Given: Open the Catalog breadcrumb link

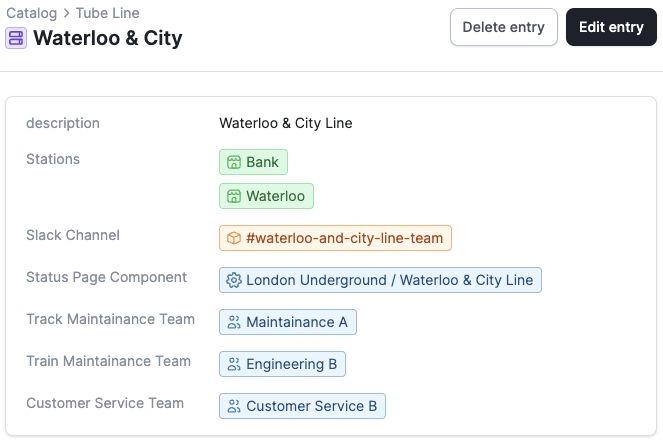Looking at the screenshot, I should point(31,14).
